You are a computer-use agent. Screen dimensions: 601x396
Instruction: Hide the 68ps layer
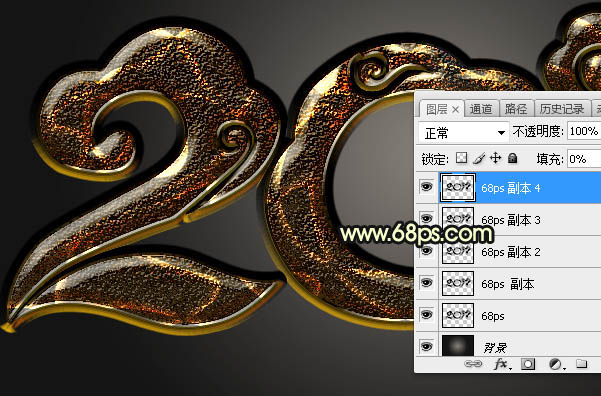(426, 315)
